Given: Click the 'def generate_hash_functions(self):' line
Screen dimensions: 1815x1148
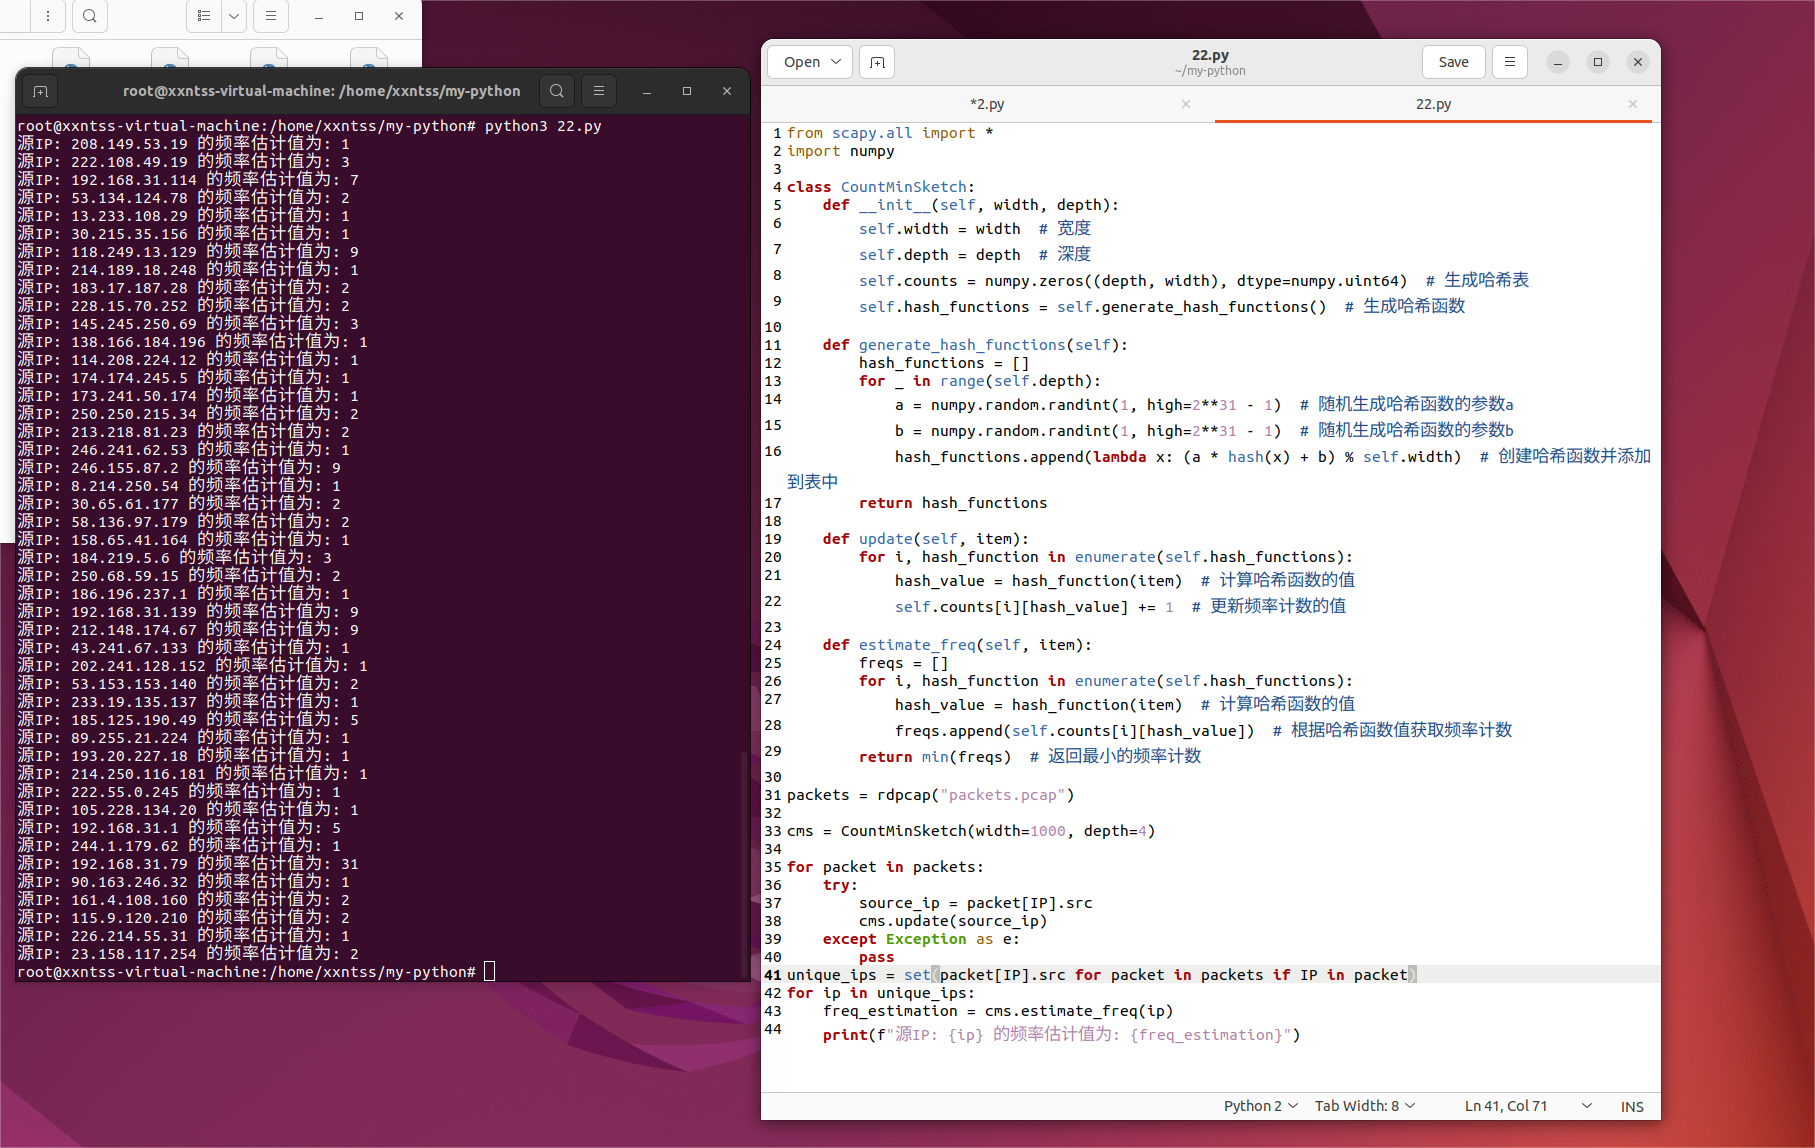Looking at the screenshot, I should point(975,345).
